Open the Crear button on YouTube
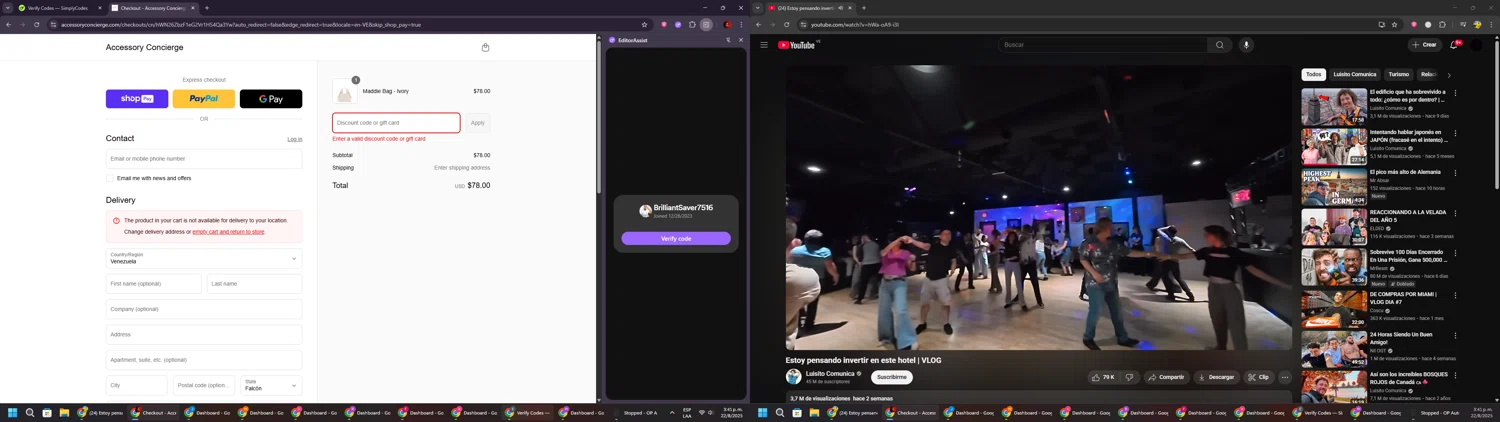 [1424, 45]
